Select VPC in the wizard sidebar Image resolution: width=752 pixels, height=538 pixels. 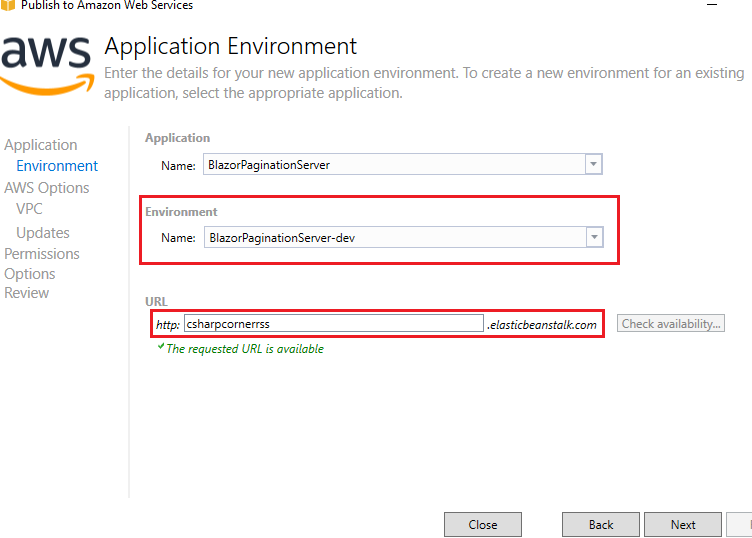(x=29, y=209)
